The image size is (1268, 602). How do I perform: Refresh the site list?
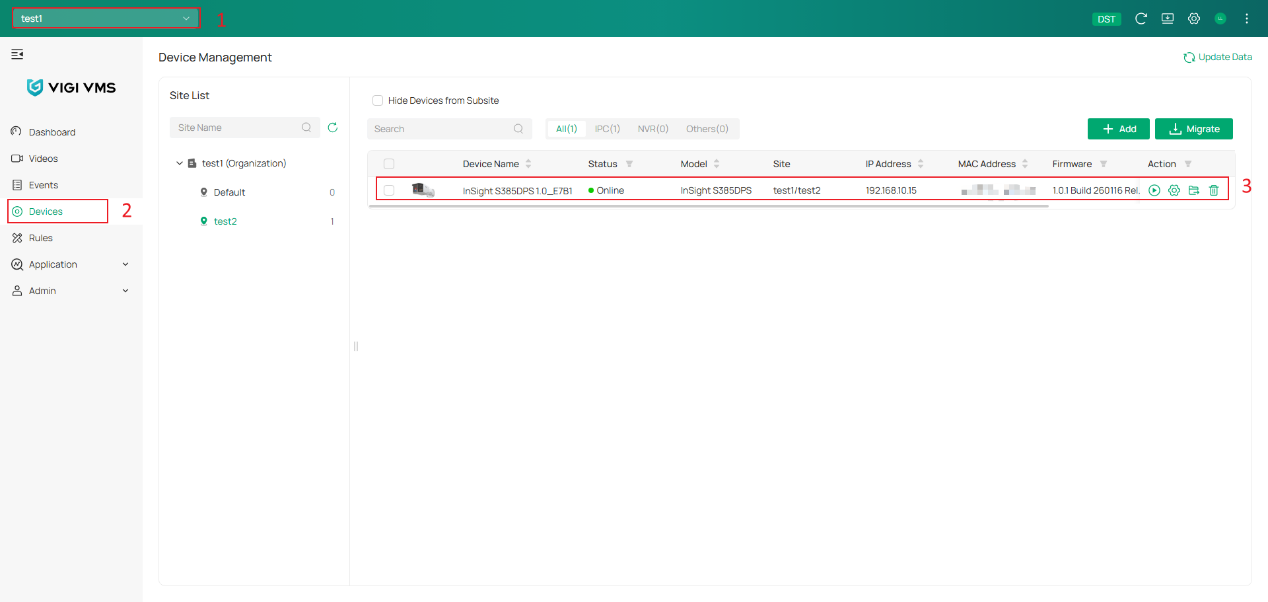pos(333,128)
